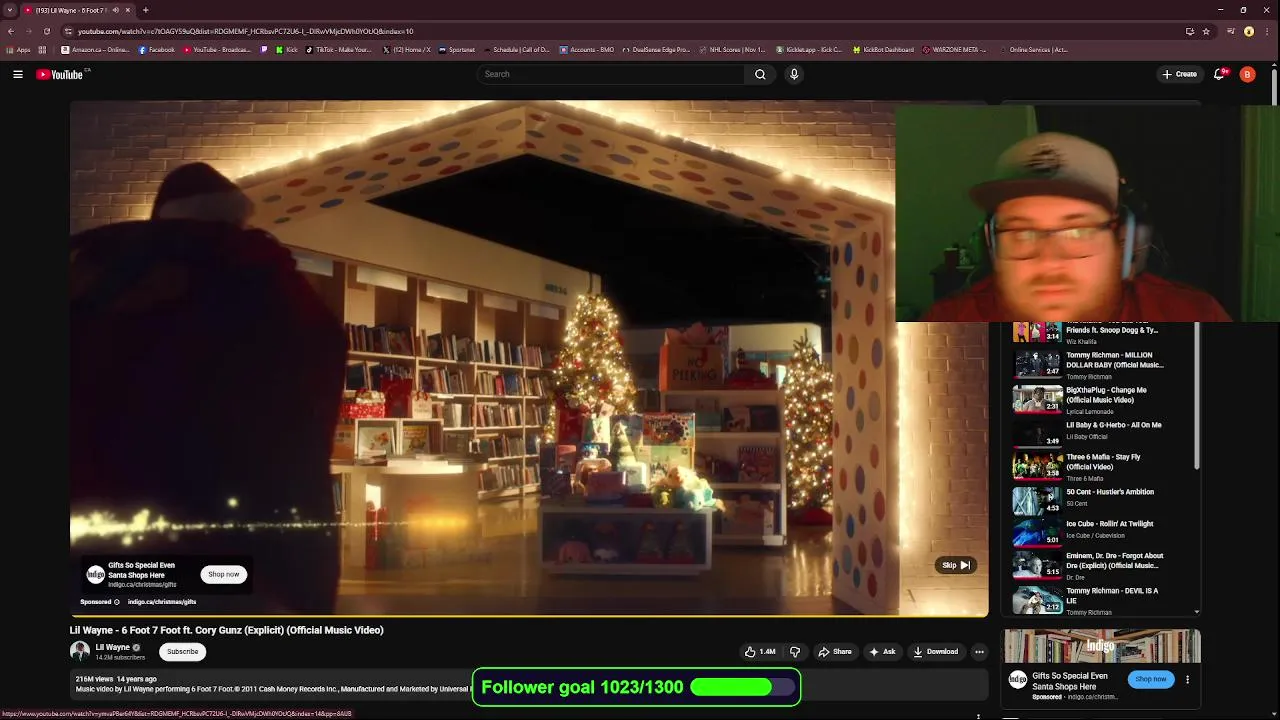Screen dimensions: 1280x720
Task: Start voice search with the microphone
Action: (x=794, y=74)
